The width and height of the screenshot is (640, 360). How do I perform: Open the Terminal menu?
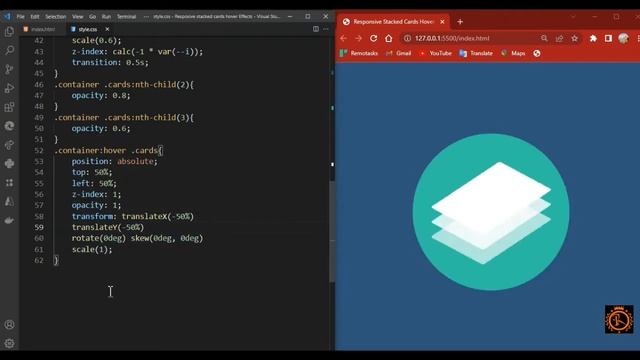point(126,17)
